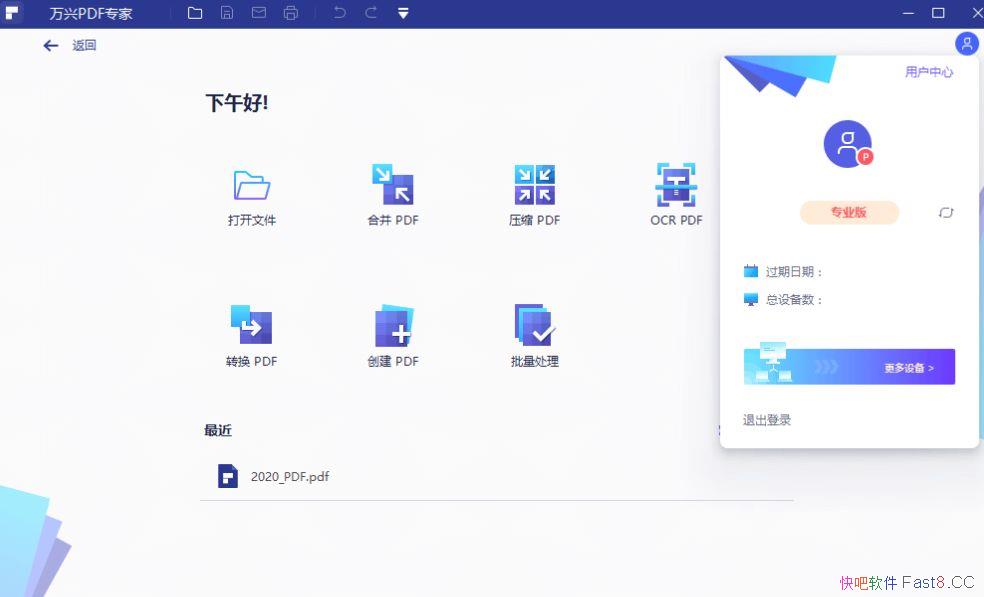Click the refresh license icon beside 专业版
Viewport: 984px width, 597px height.
[946, 213]
